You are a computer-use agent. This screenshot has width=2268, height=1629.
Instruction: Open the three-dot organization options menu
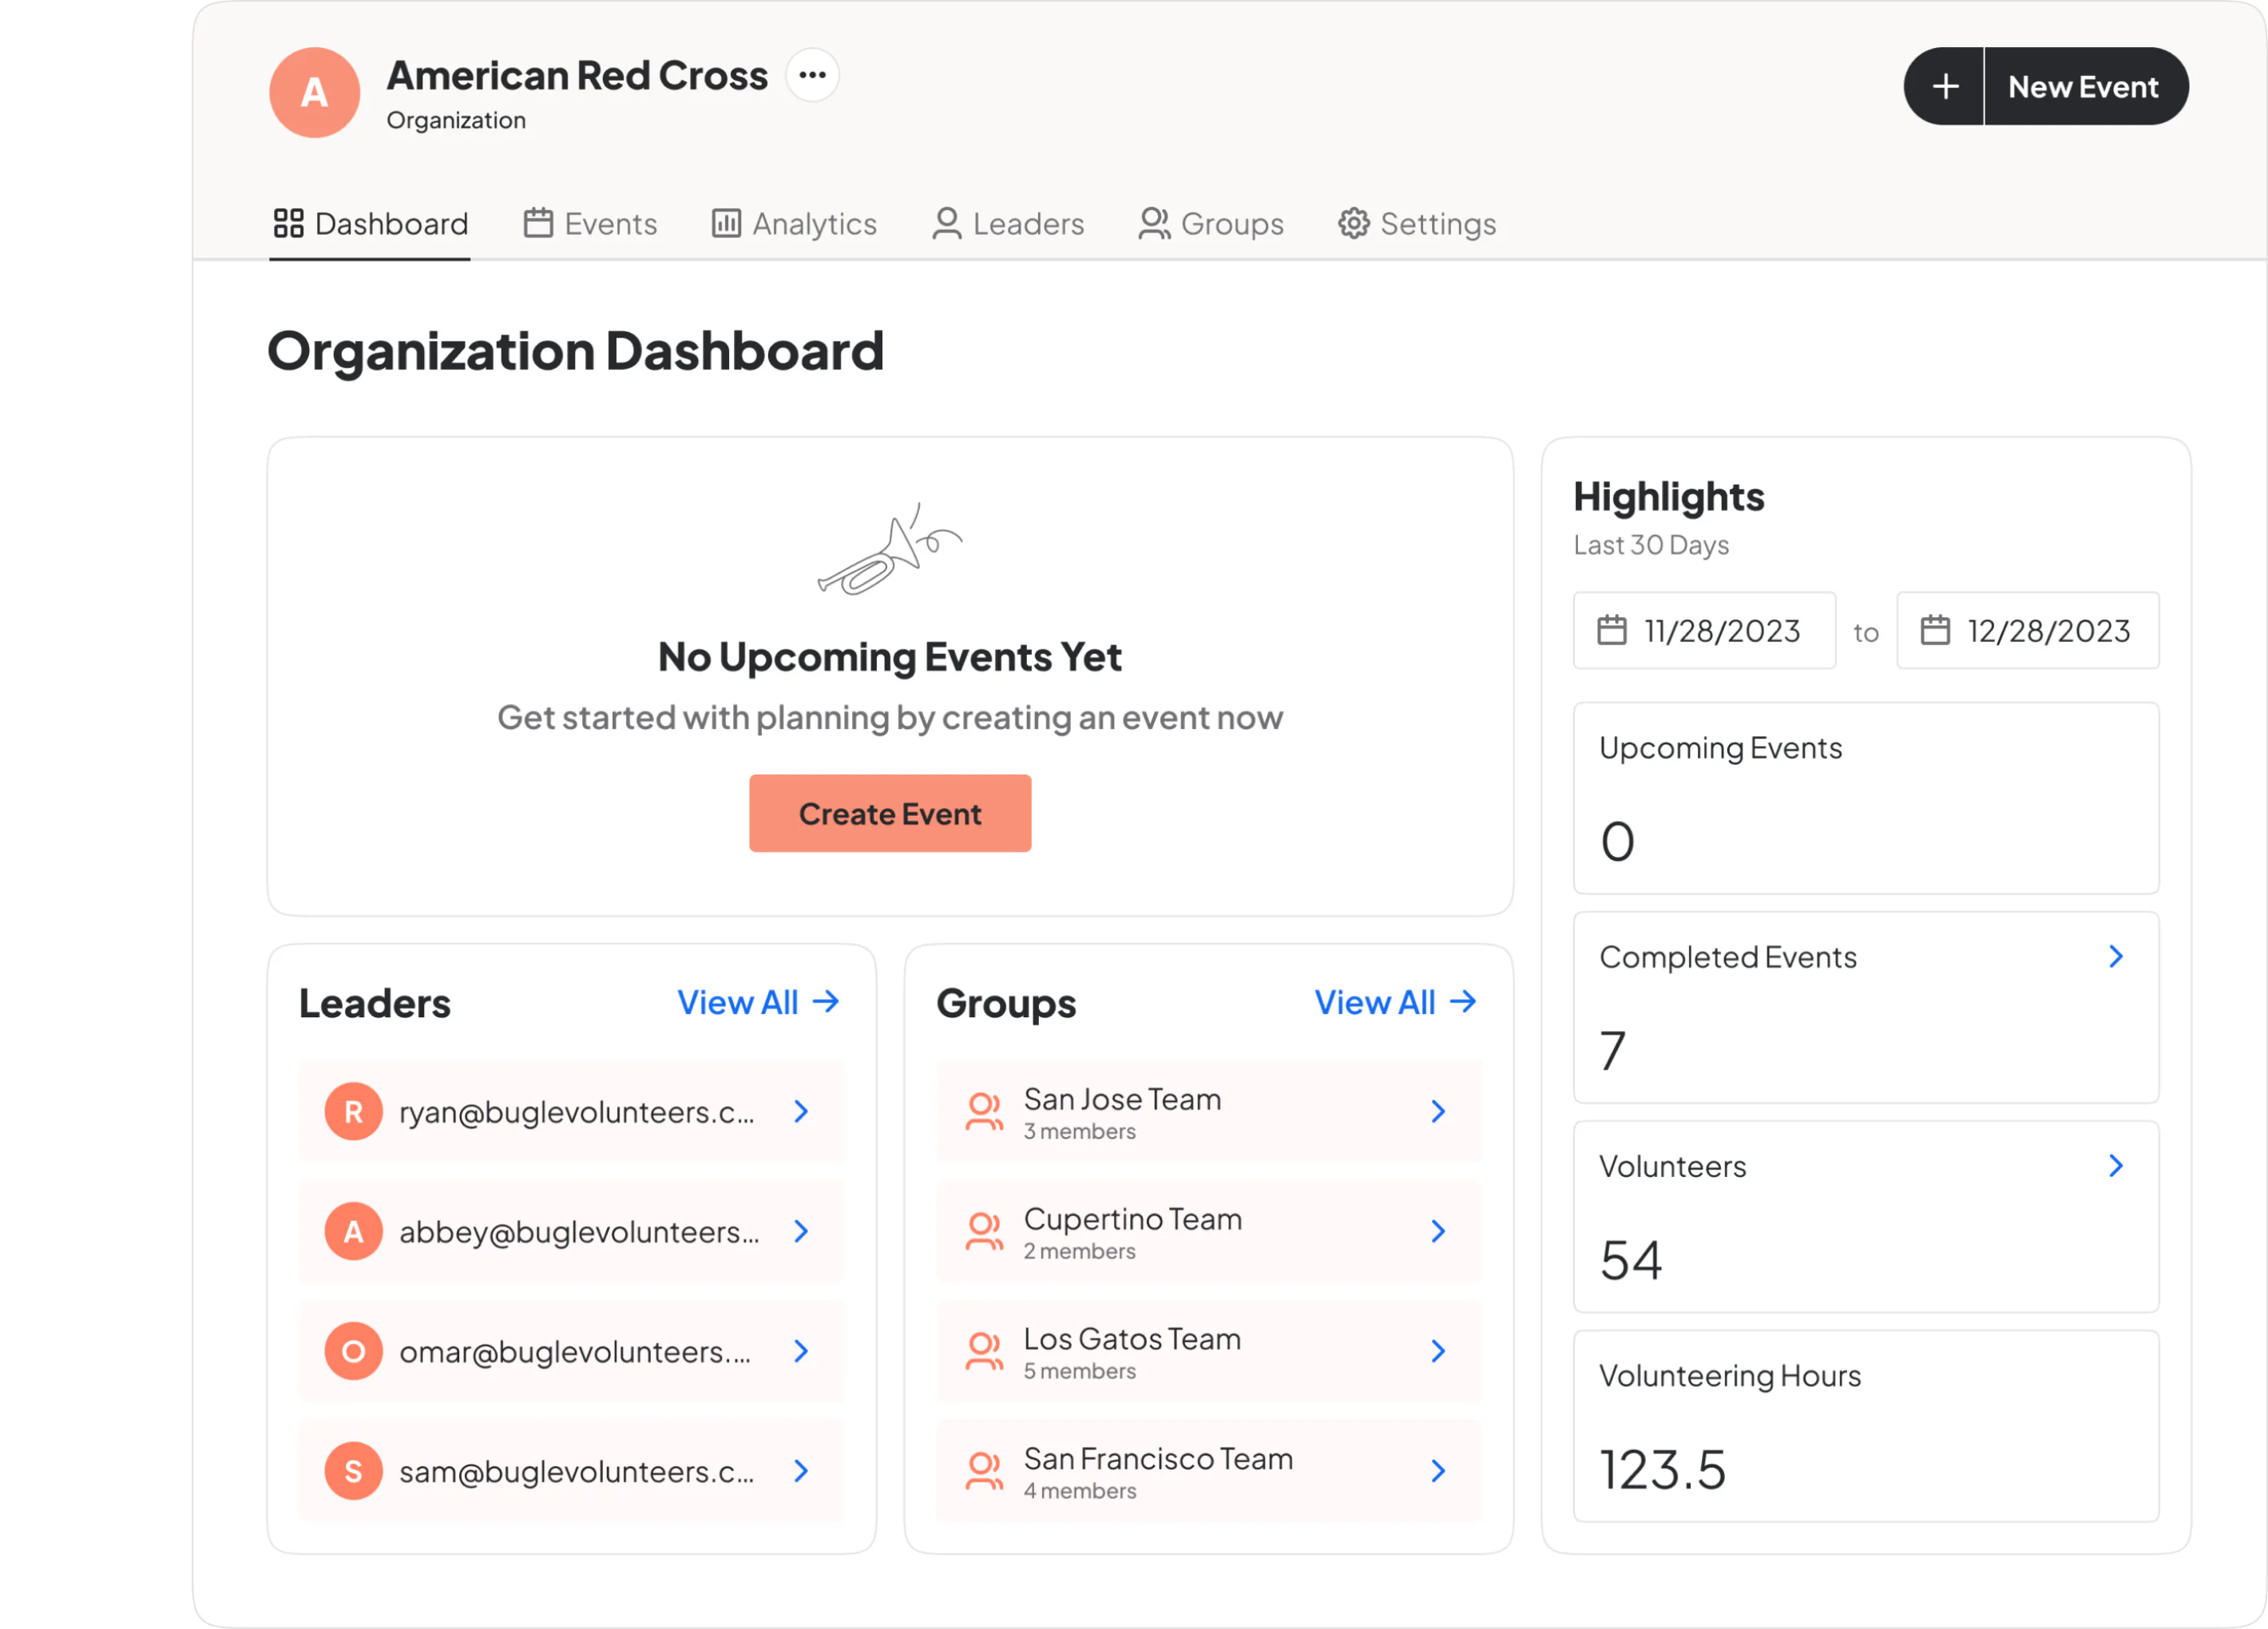click(x=812, y=75)
